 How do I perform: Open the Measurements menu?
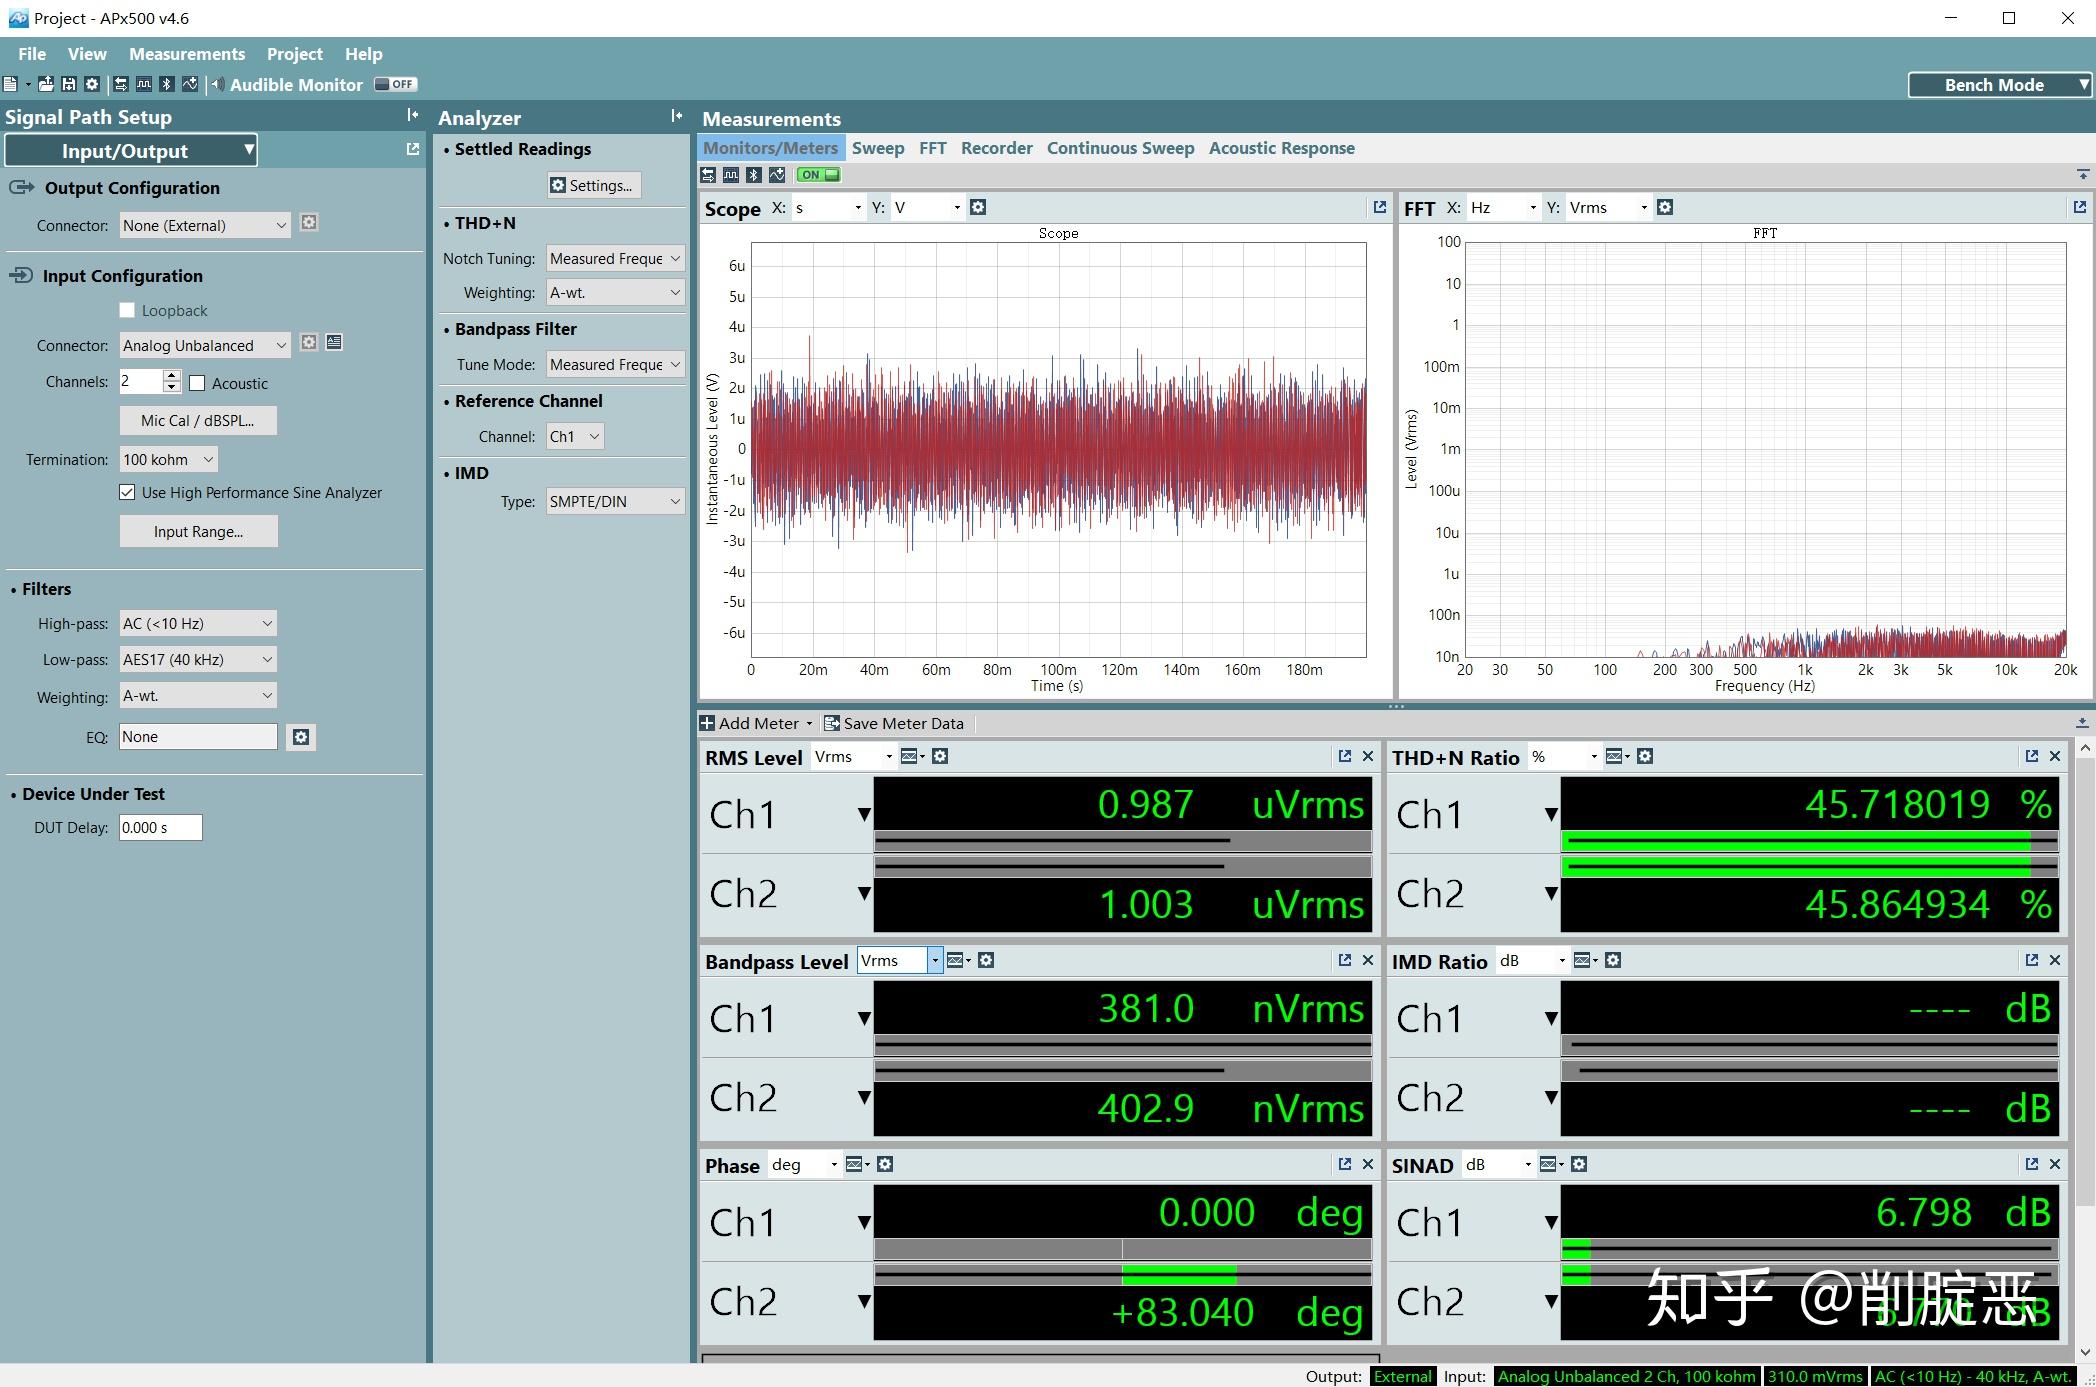click(186, 54)
